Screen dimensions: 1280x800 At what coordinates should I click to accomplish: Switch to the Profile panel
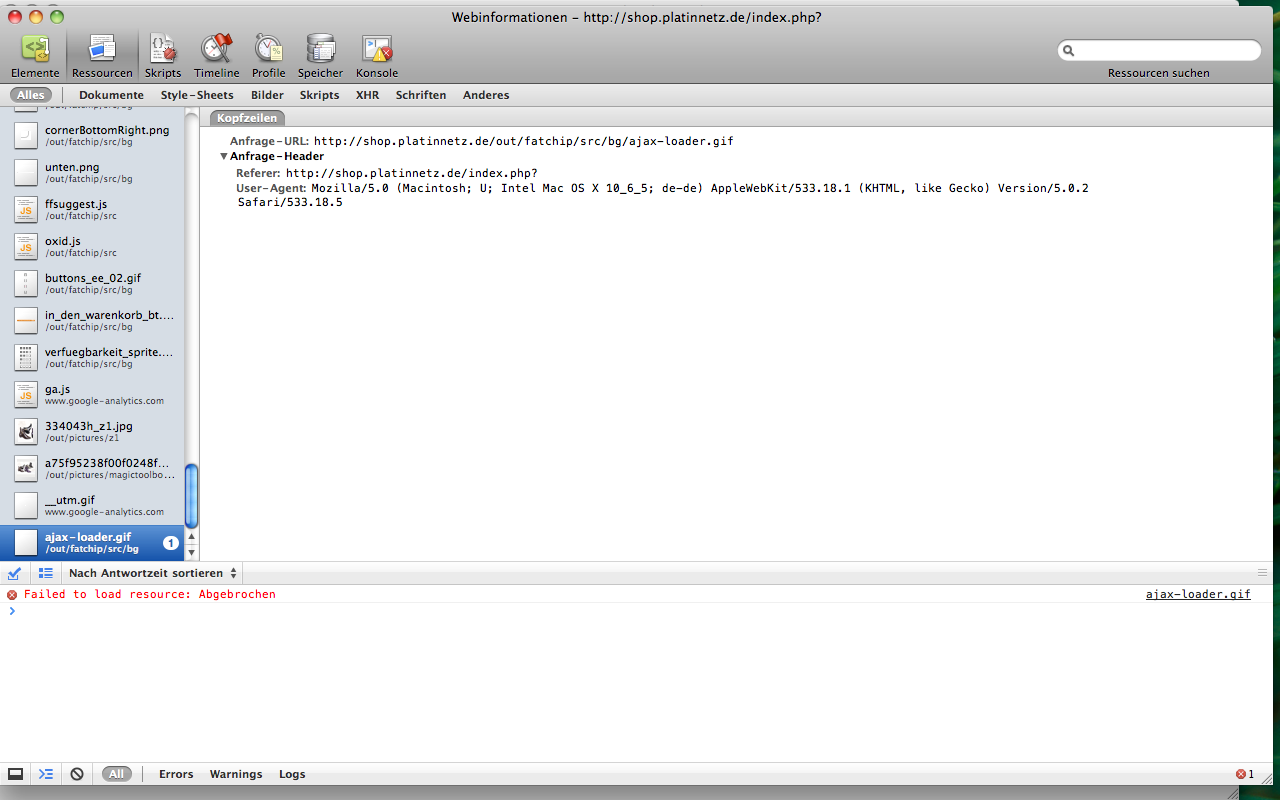click(268, 56)
